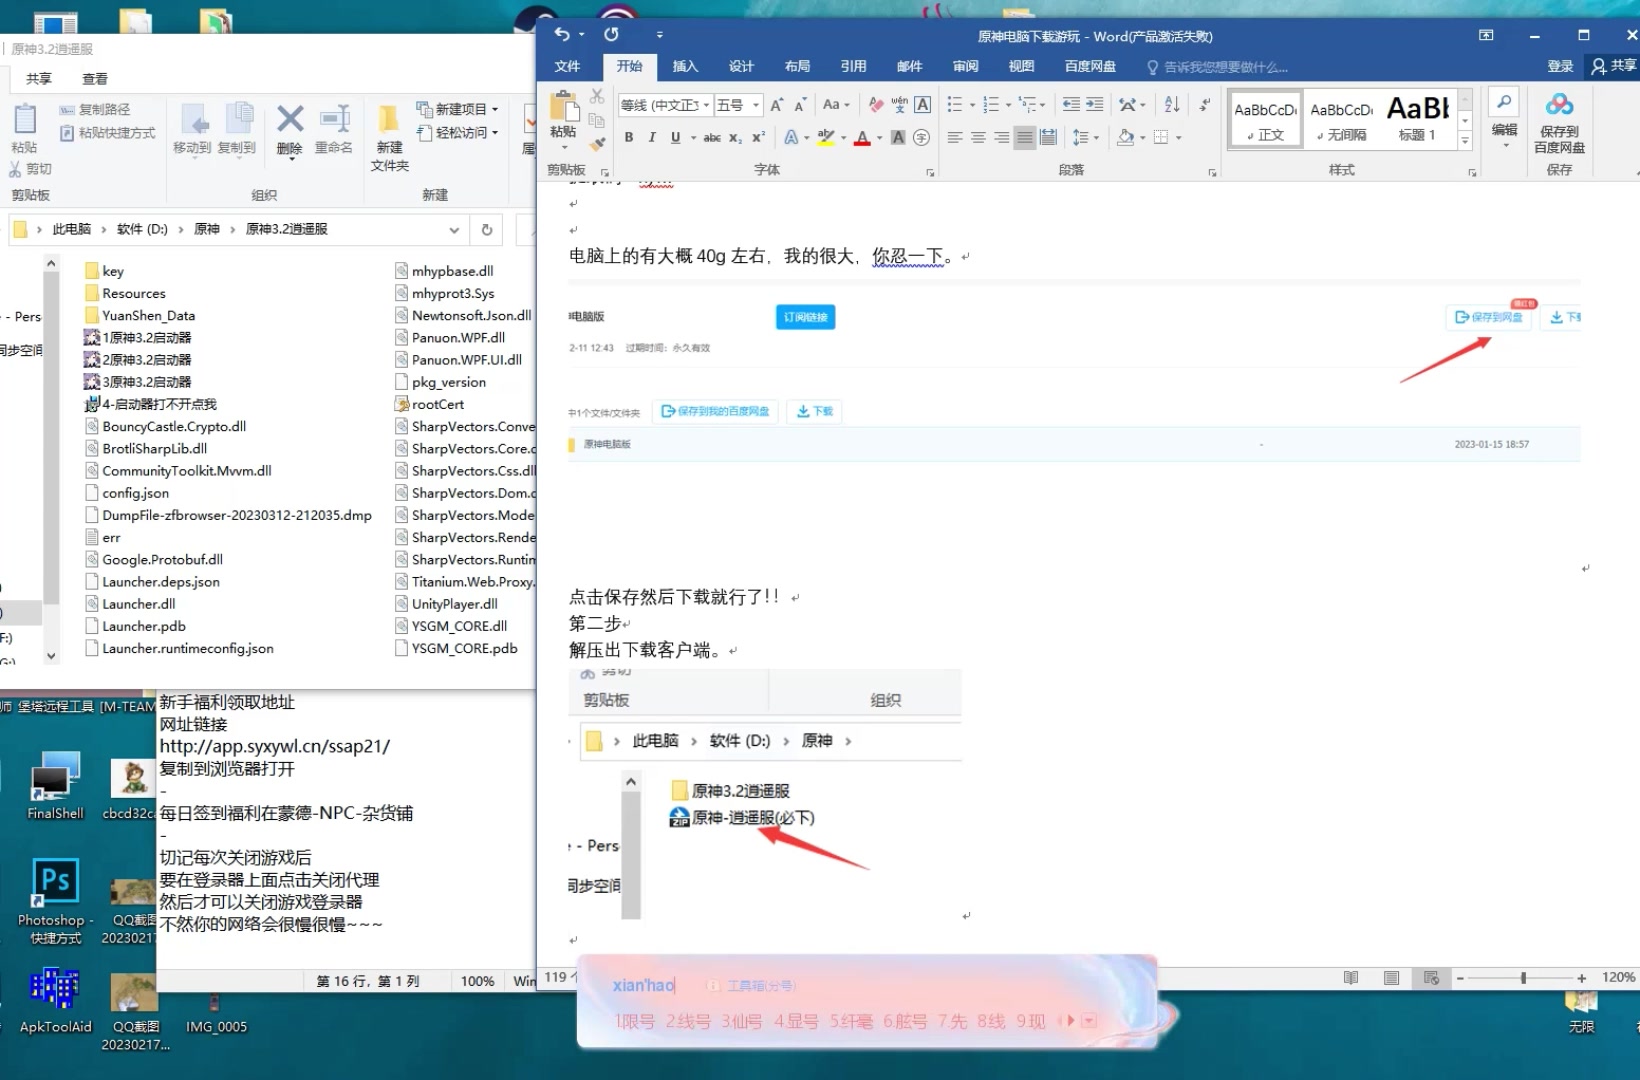Select the Photoshop desktop shortcut

55,901
